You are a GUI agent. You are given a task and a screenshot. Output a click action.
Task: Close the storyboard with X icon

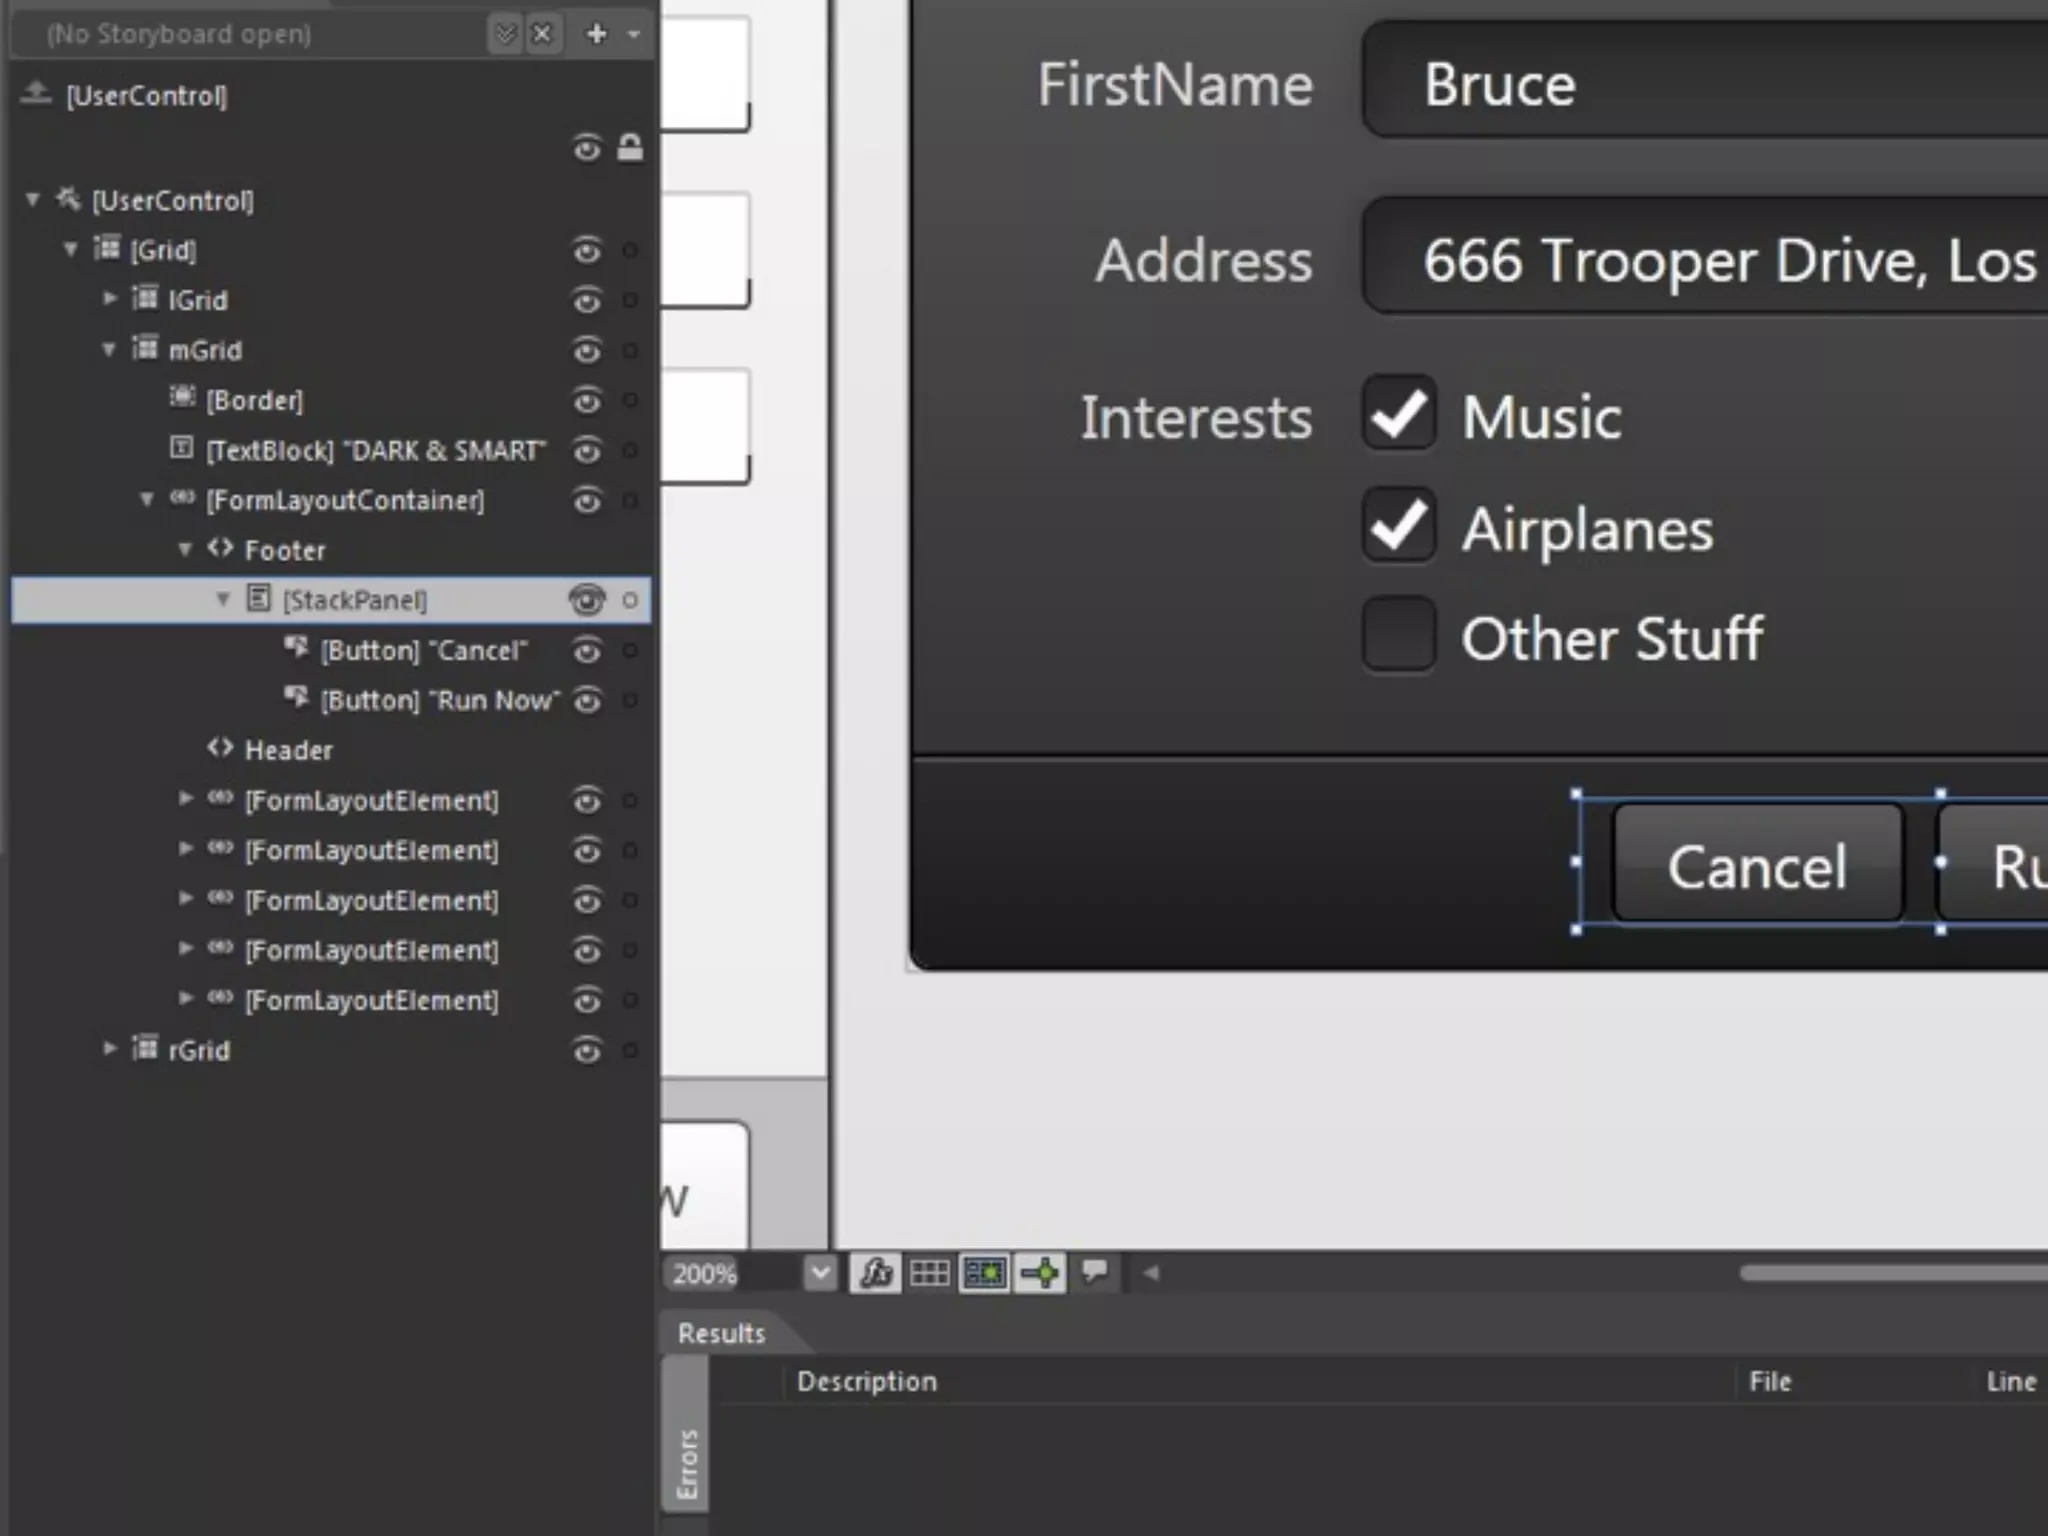pos(542,34)
